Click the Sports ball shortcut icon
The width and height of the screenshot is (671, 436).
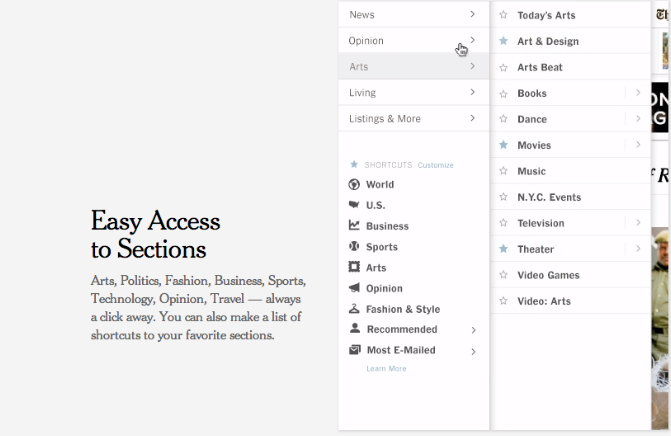tap(354, 246)
